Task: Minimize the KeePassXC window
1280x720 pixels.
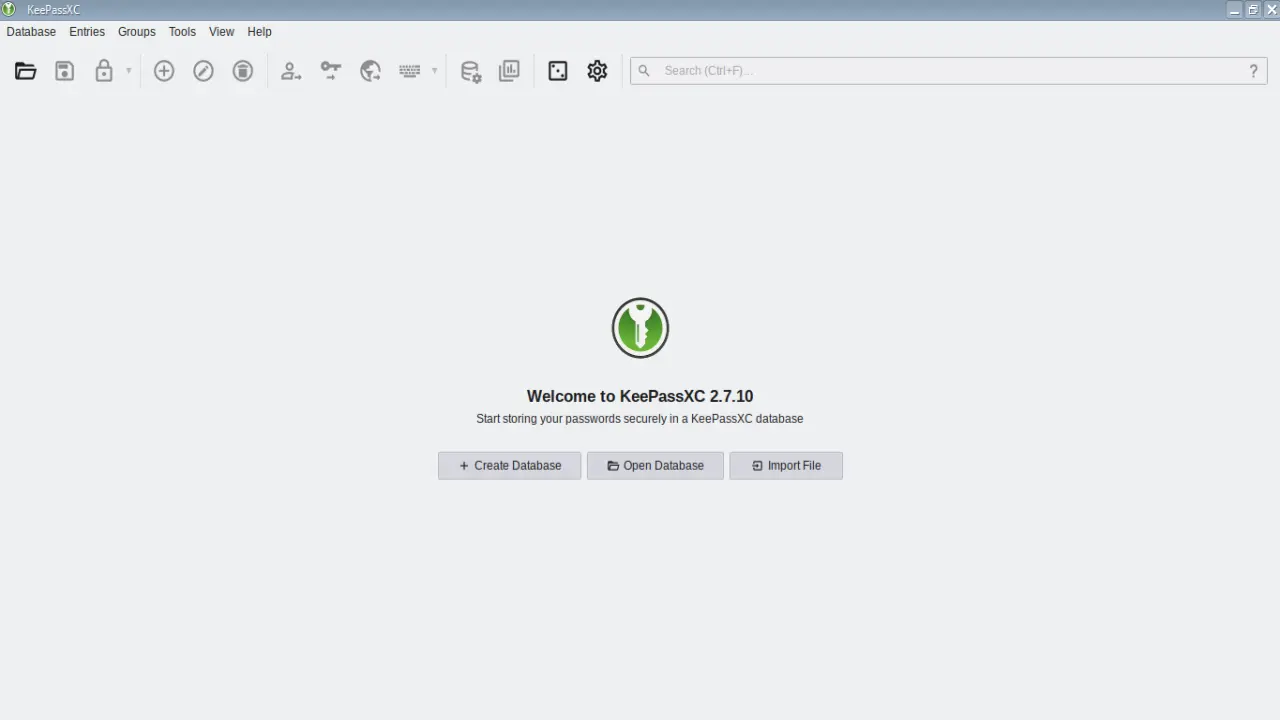Action: tap(1234, 10)
